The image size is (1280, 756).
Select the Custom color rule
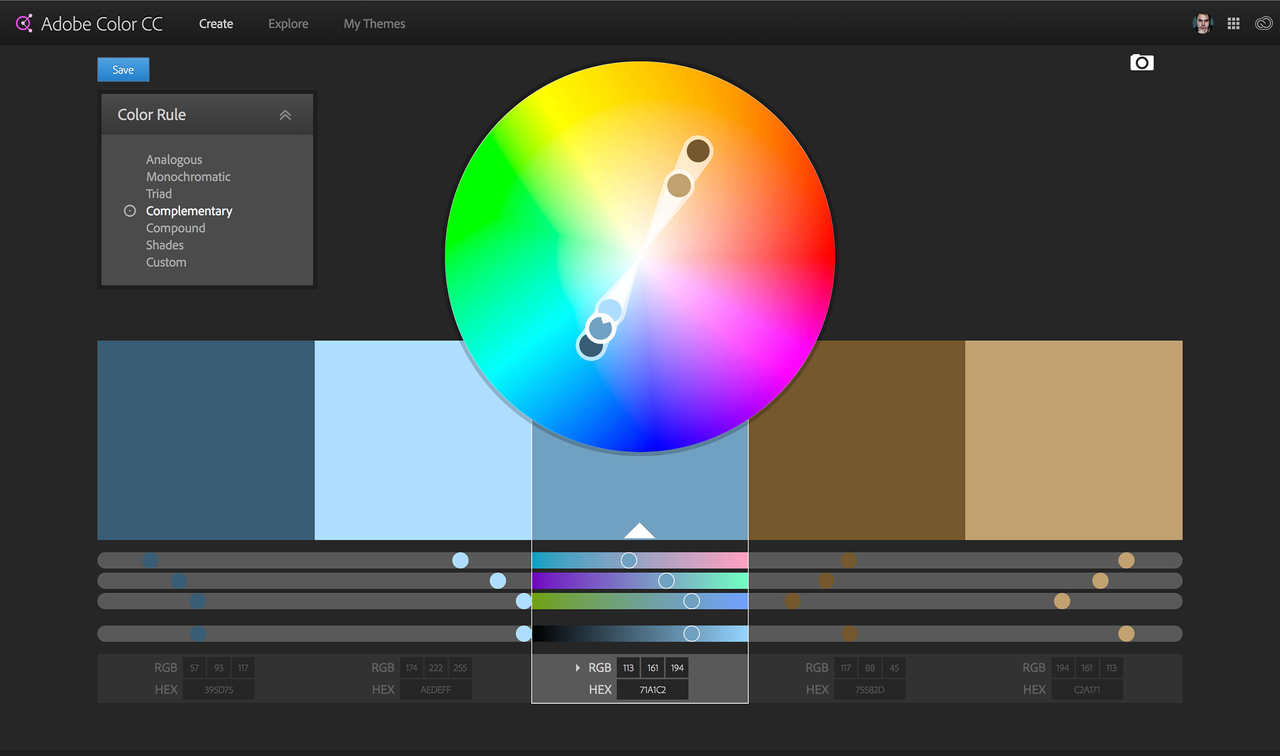coord(166,262)
